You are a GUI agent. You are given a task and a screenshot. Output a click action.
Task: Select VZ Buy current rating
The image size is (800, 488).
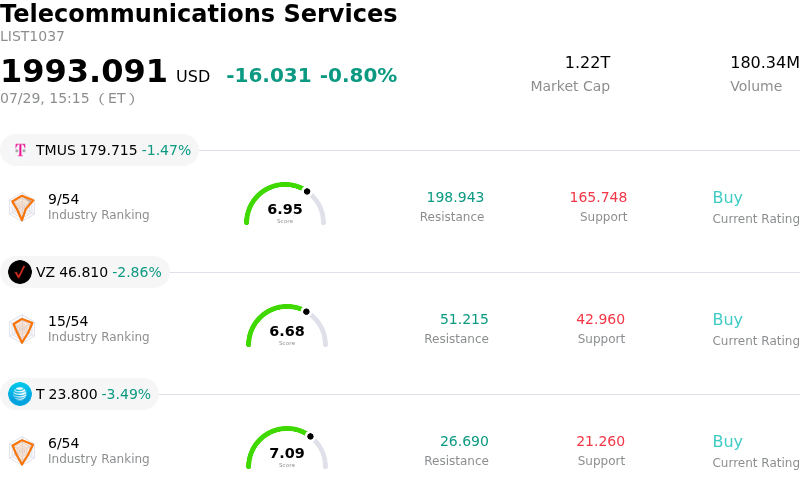727,319
